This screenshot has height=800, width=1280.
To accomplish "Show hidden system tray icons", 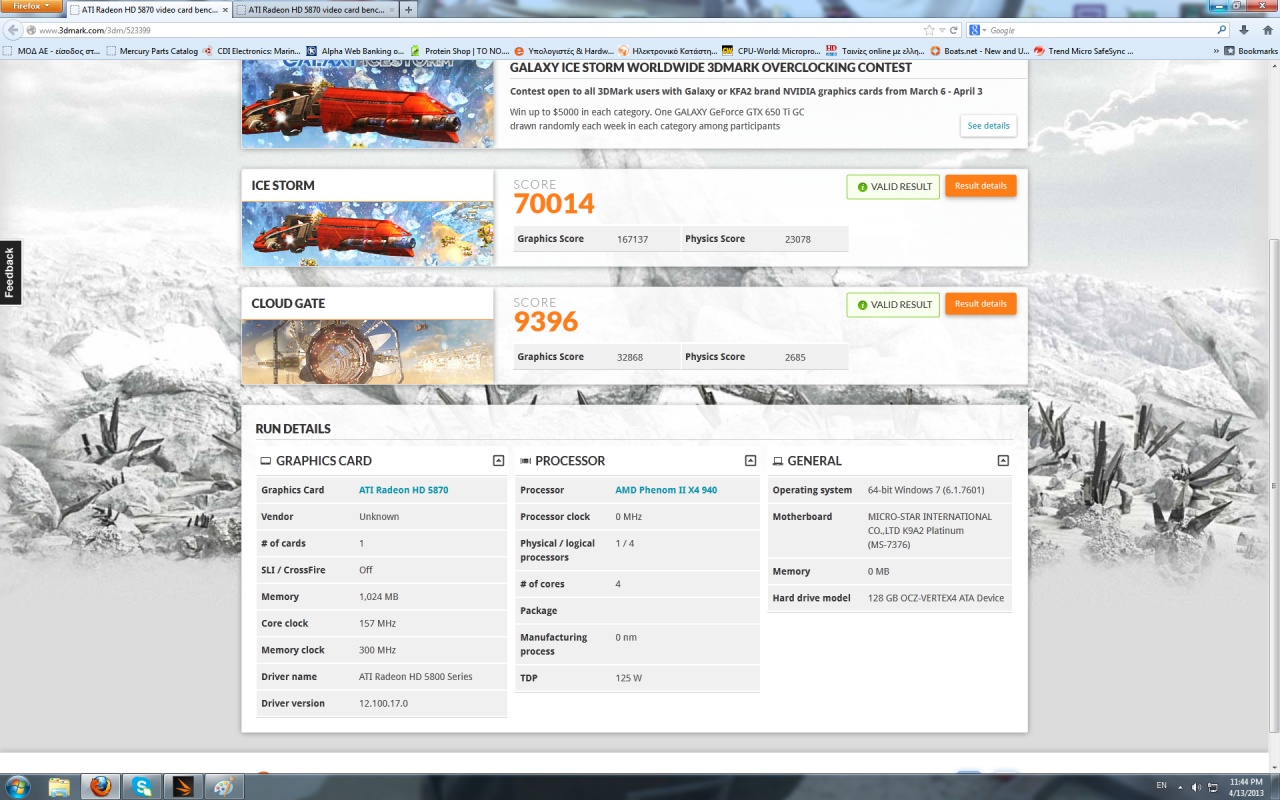I will [1181, 786].
